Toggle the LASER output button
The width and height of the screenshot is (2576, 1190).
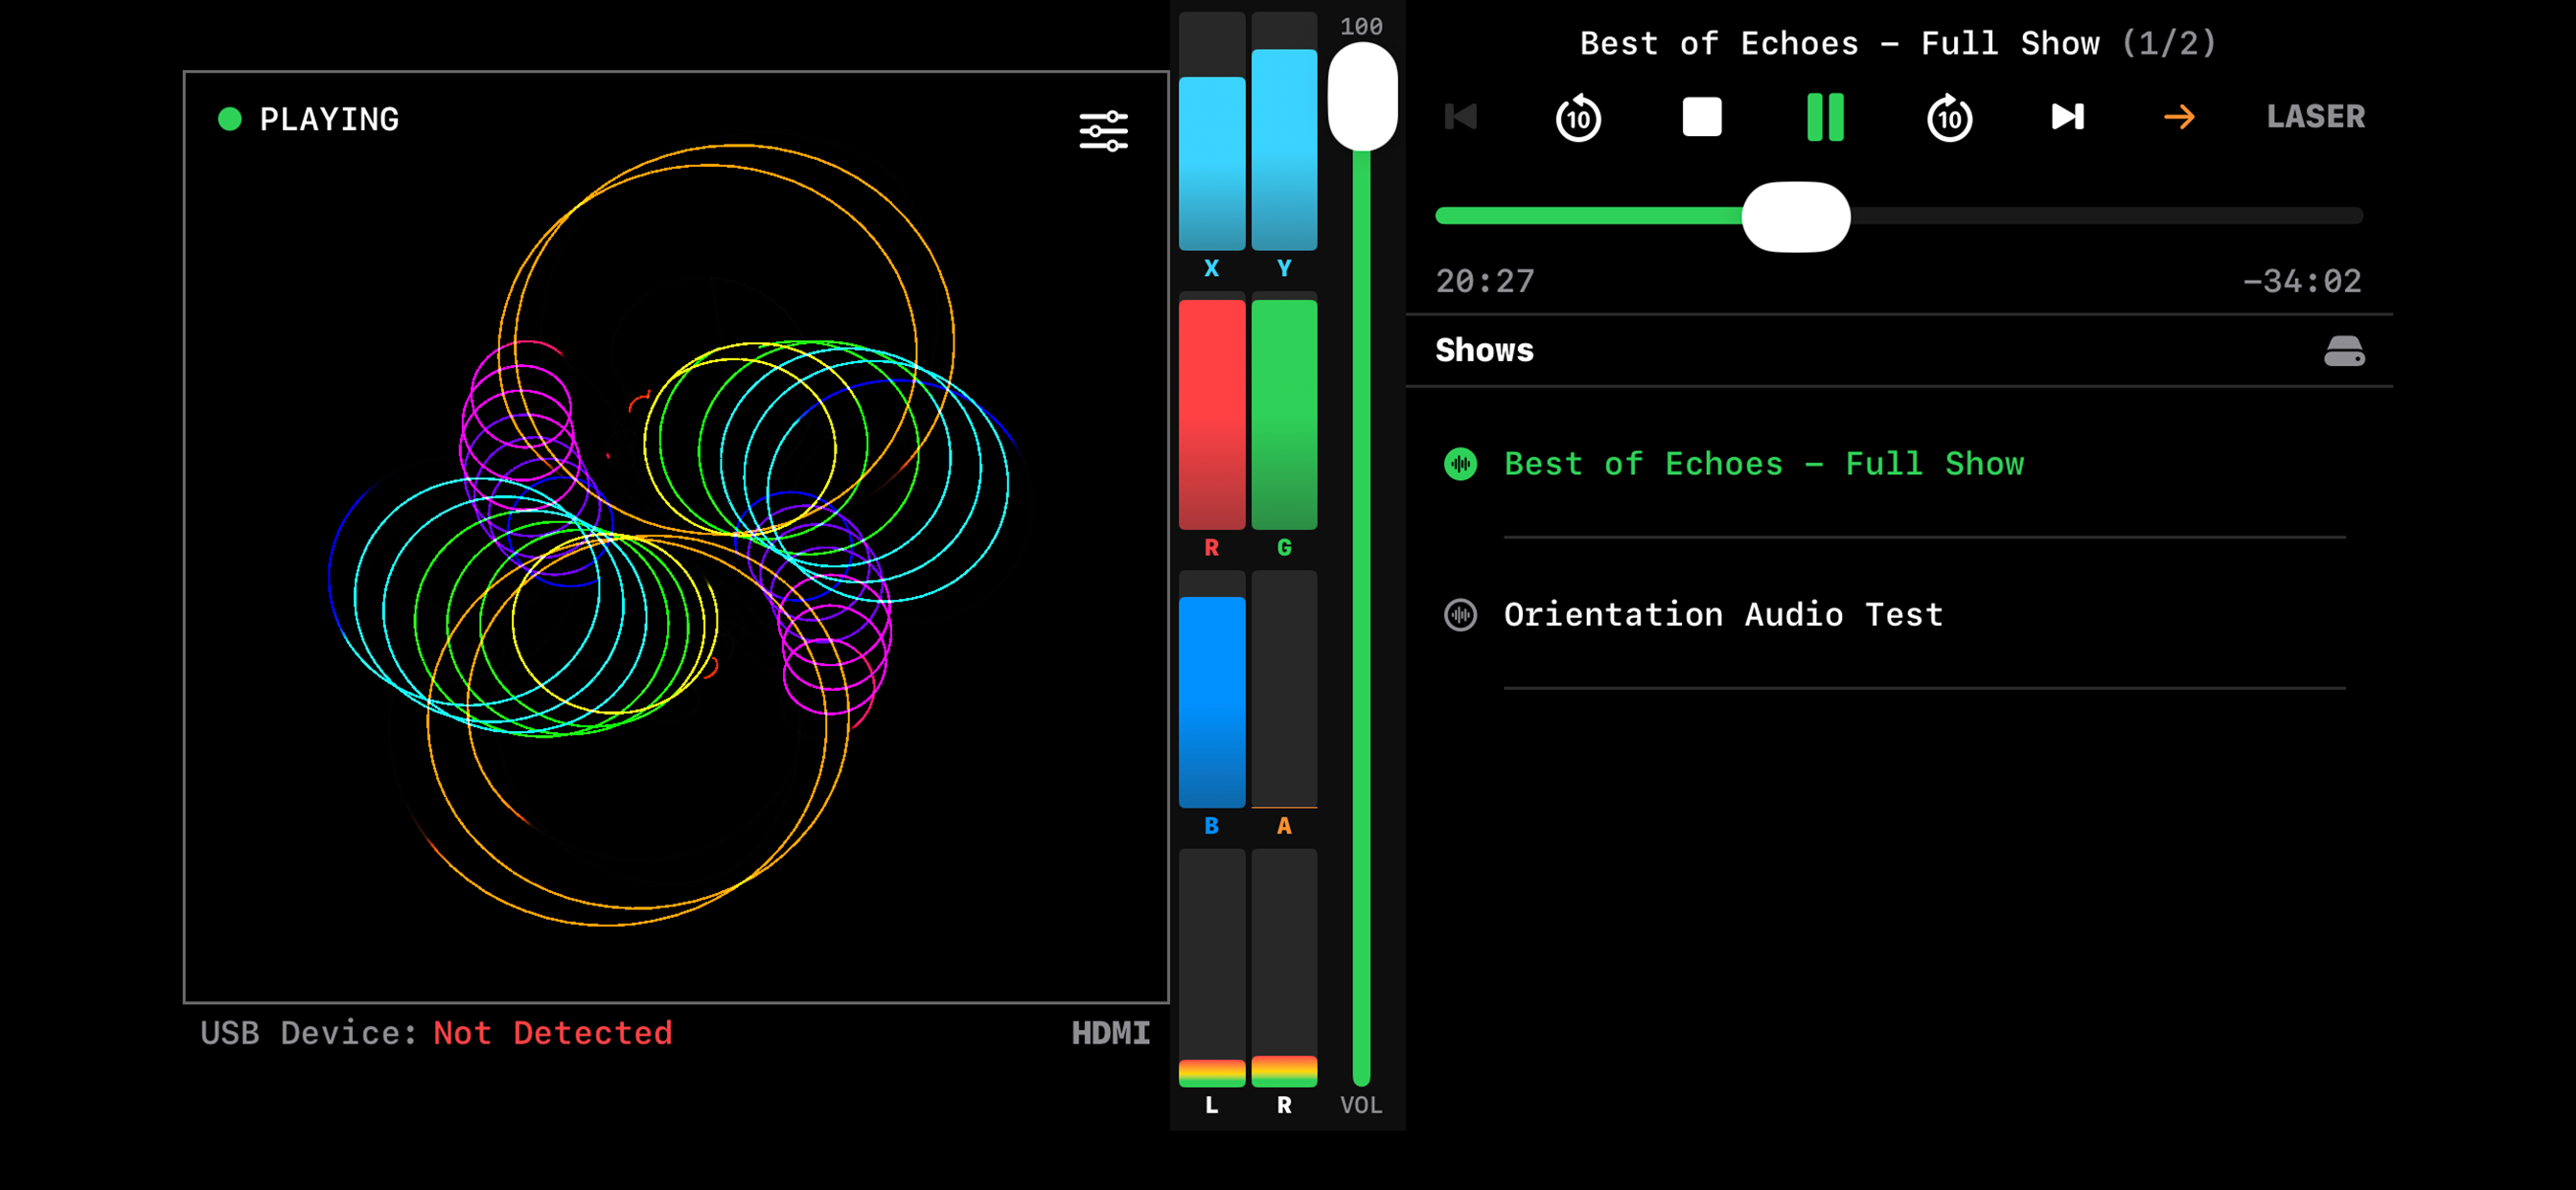coord(2315,117)
